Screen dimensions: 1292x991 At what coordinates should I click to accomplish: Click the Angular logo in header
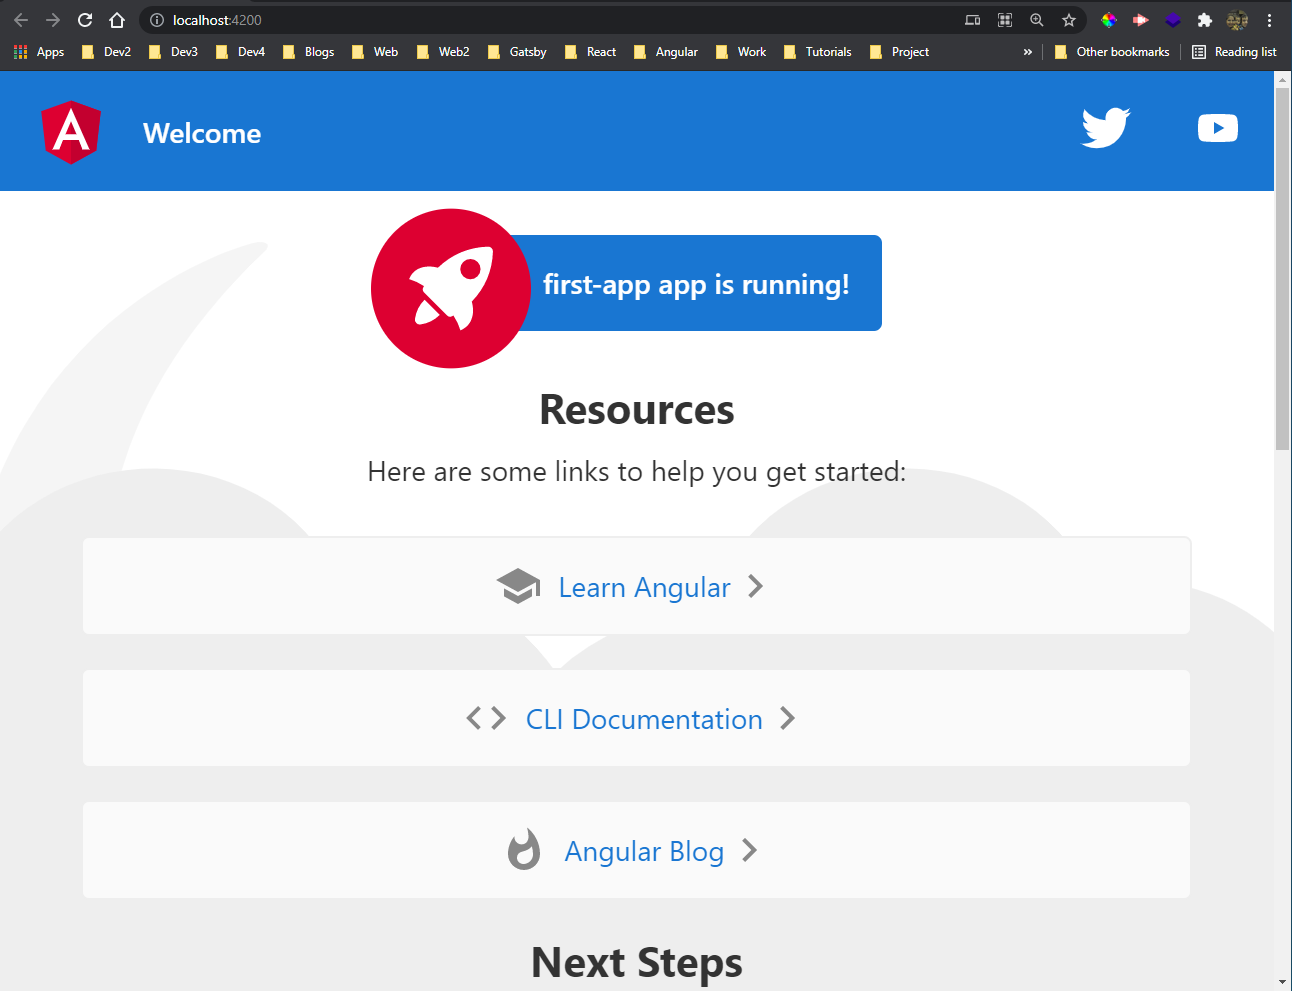71,132
